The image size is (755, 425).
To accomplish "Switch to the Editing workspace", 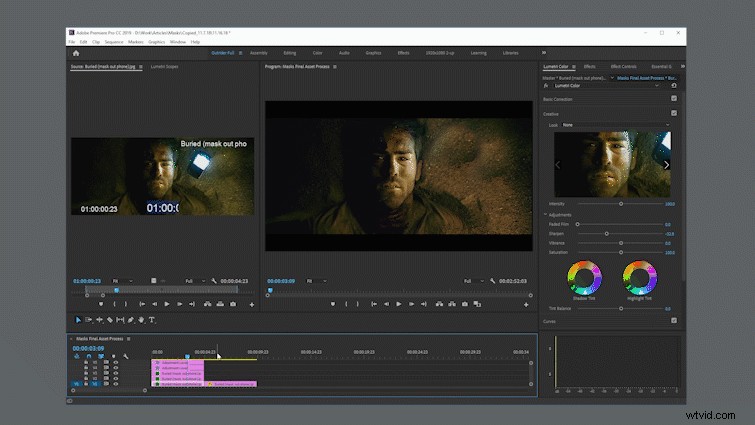I will pyautogui.click(x=289, y=53).
